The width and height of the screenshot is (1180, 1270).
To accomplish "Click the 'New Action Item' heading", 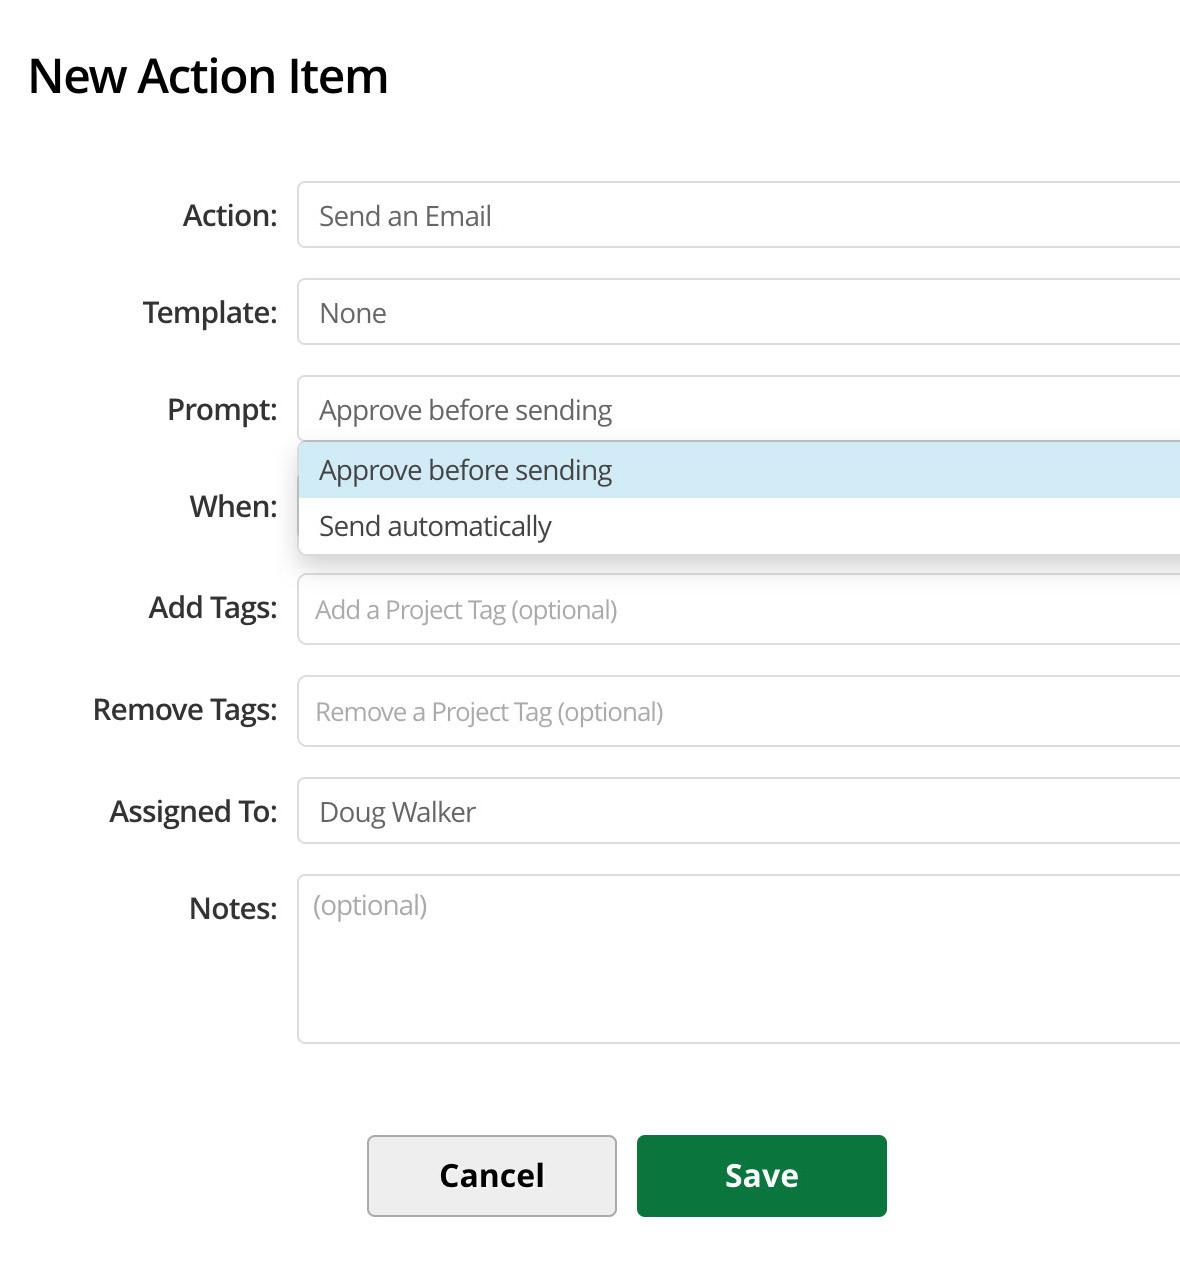I will [208, 76].
